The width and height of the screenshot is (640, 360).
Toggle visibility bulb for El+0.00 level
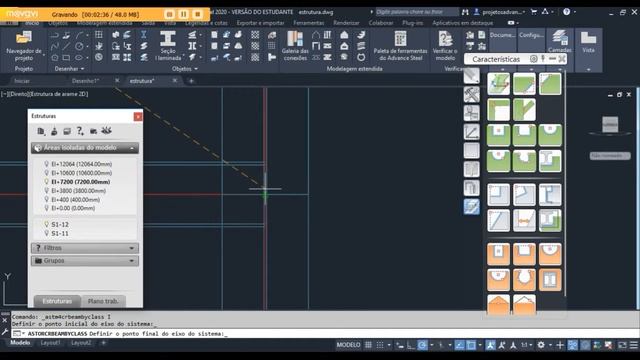tap(47, 208)
